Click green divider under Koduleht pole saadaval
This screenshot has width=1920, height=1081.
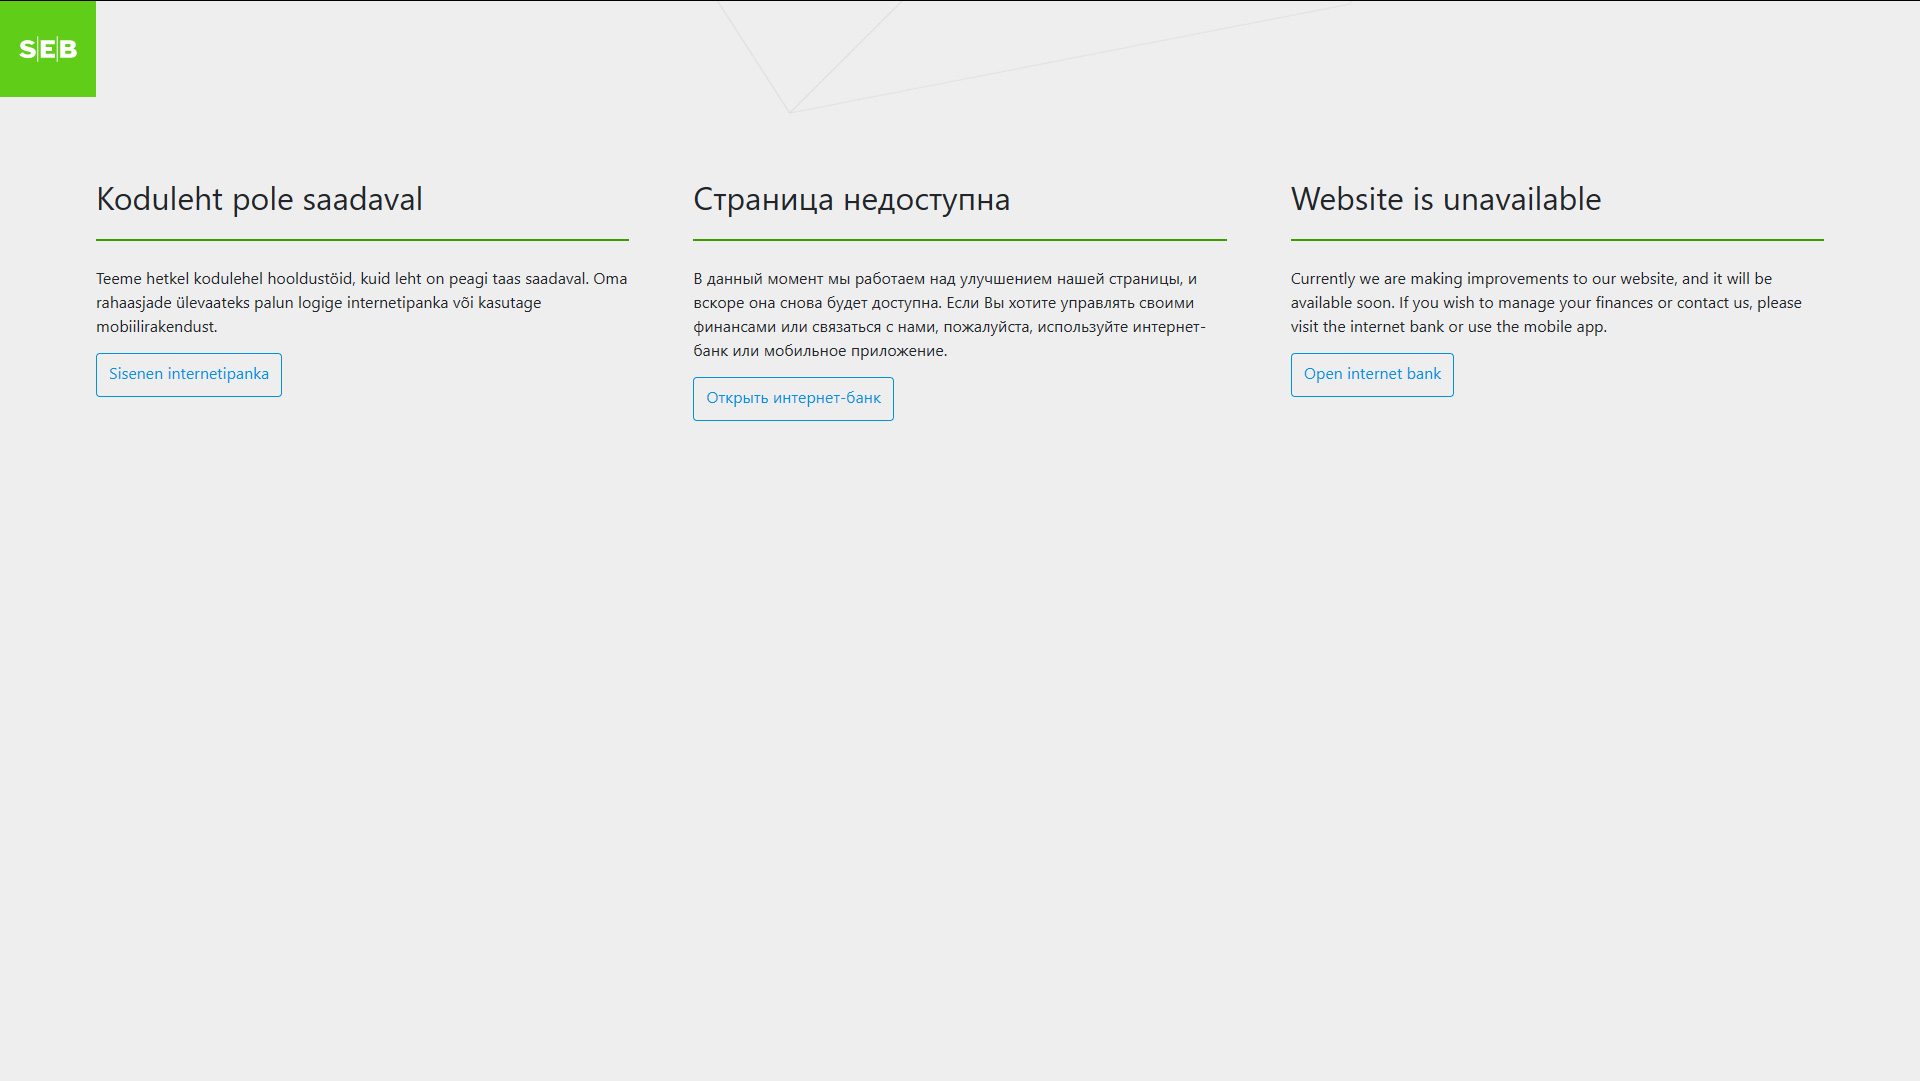coord(362,240)
